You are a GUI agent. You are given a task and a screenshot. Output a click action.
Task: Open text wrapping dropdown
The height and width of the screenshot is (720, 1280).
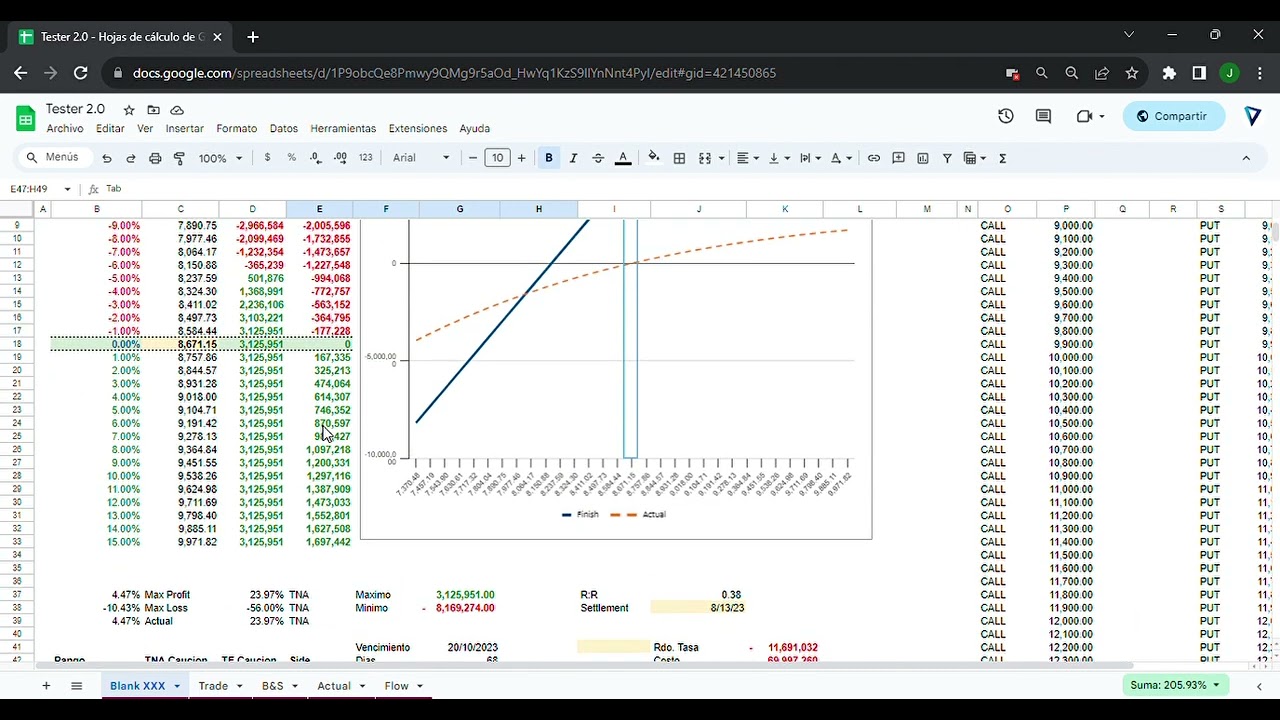pyautogui.click(x=811, y=158)
